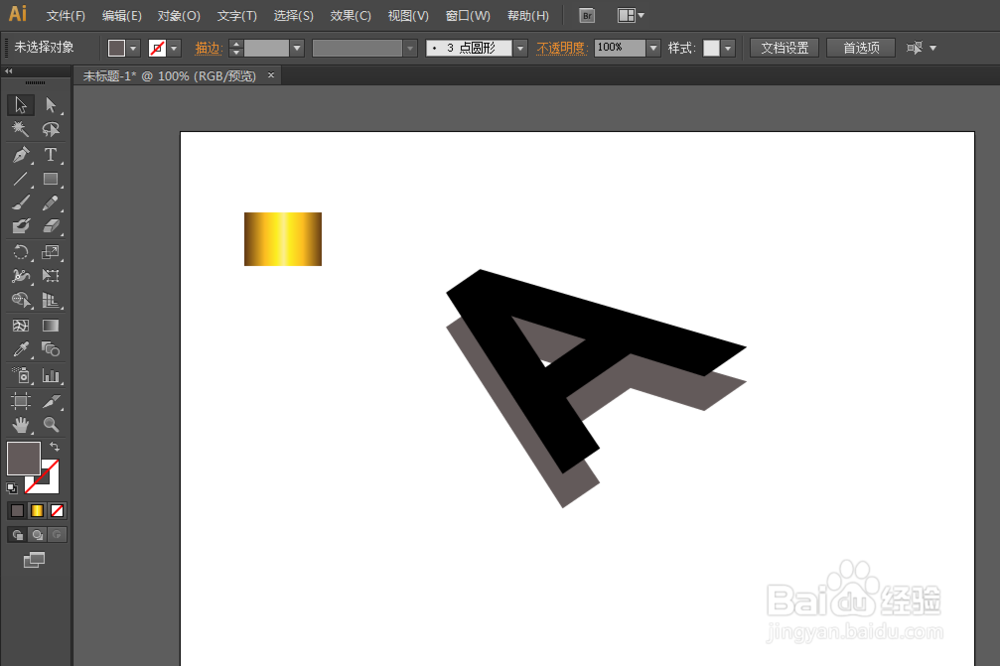Select the Blob Brush tool
This screenshot has width=1000, height=666.
coord(21,226)
